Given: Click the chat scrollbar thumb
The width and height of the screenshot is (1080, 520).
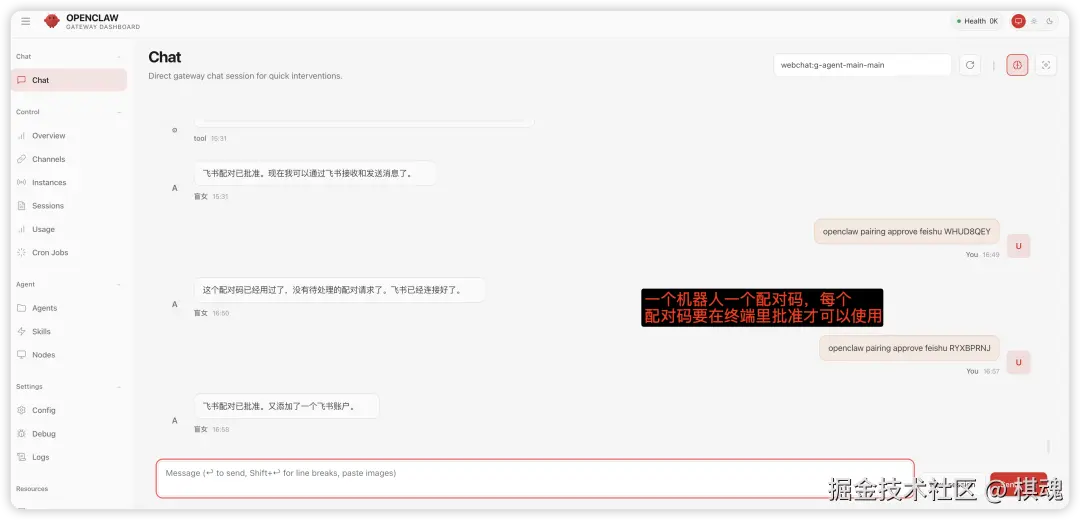Looking at the screenshot, I should pyautogui.click(x=1048, y=446).
